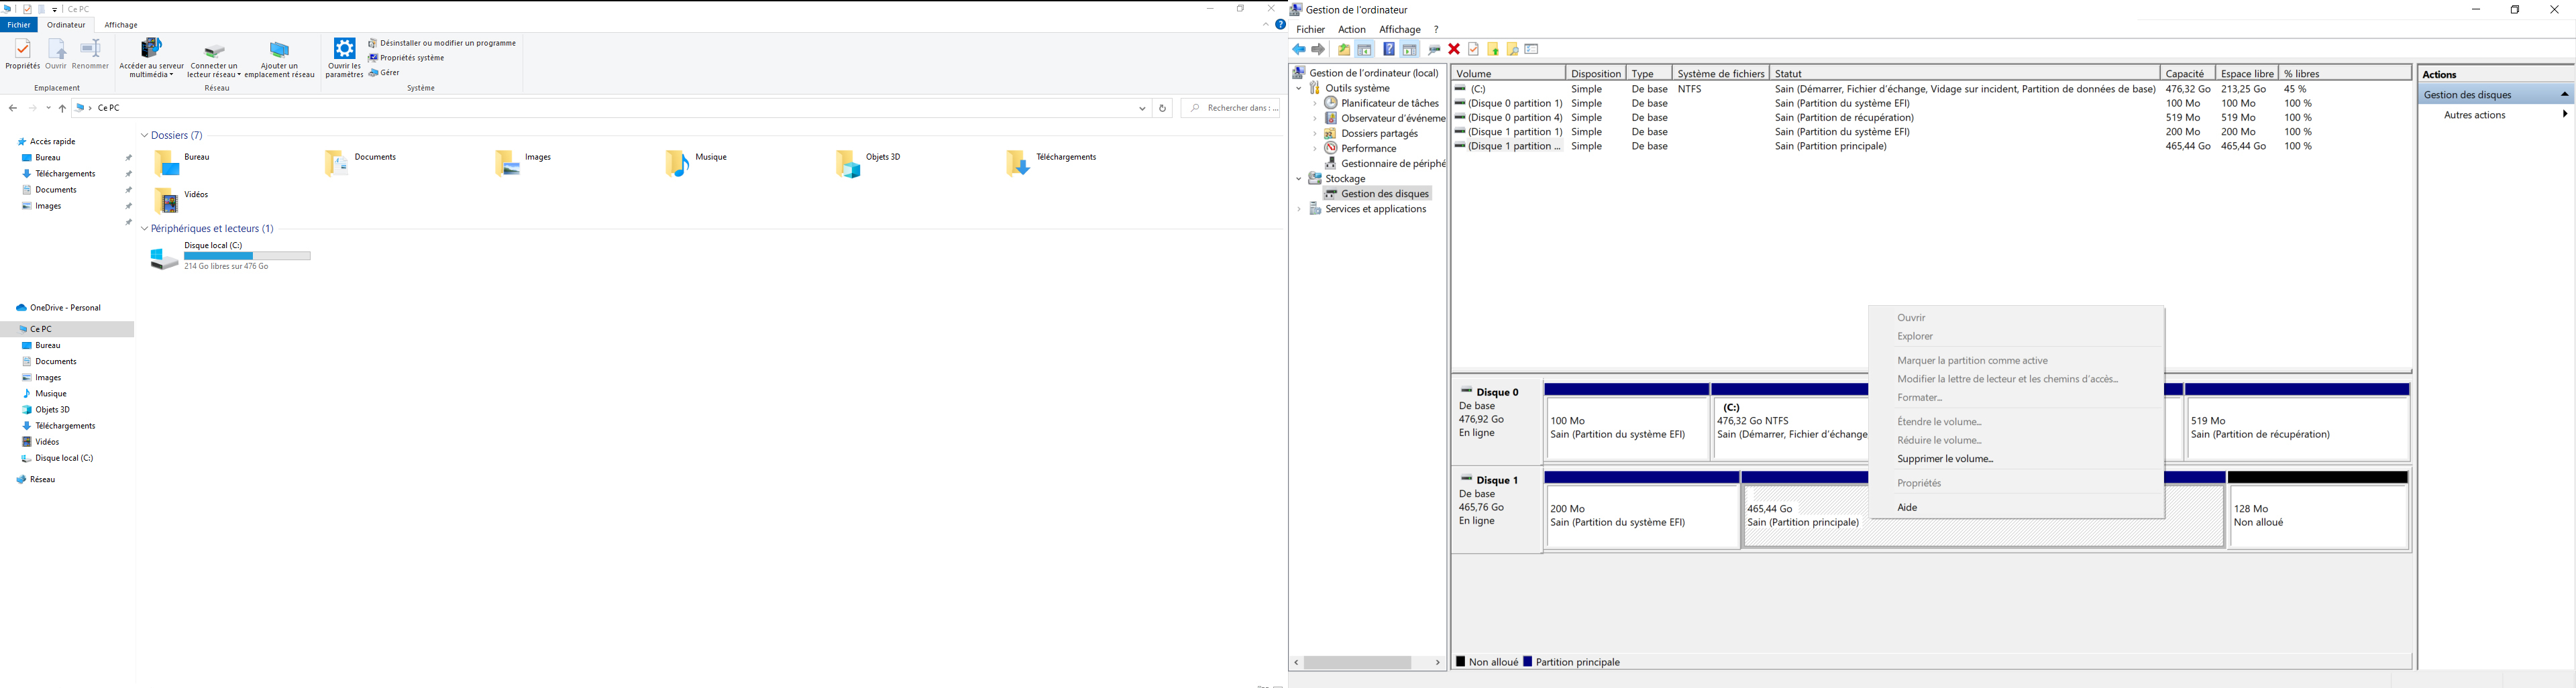Open Ouvrir les paramètres gear in ribbon
2576x688 pixels.
pos(344,59)
